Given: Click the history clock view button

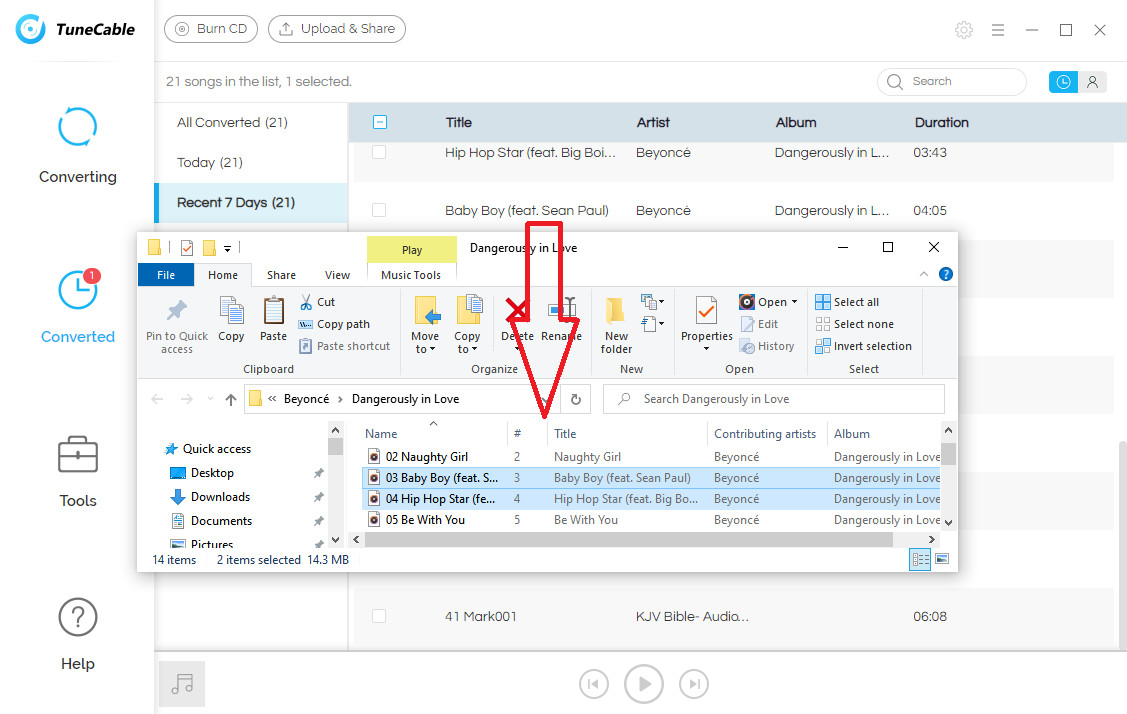Looking at the screenshot, I should [1063, 82].
